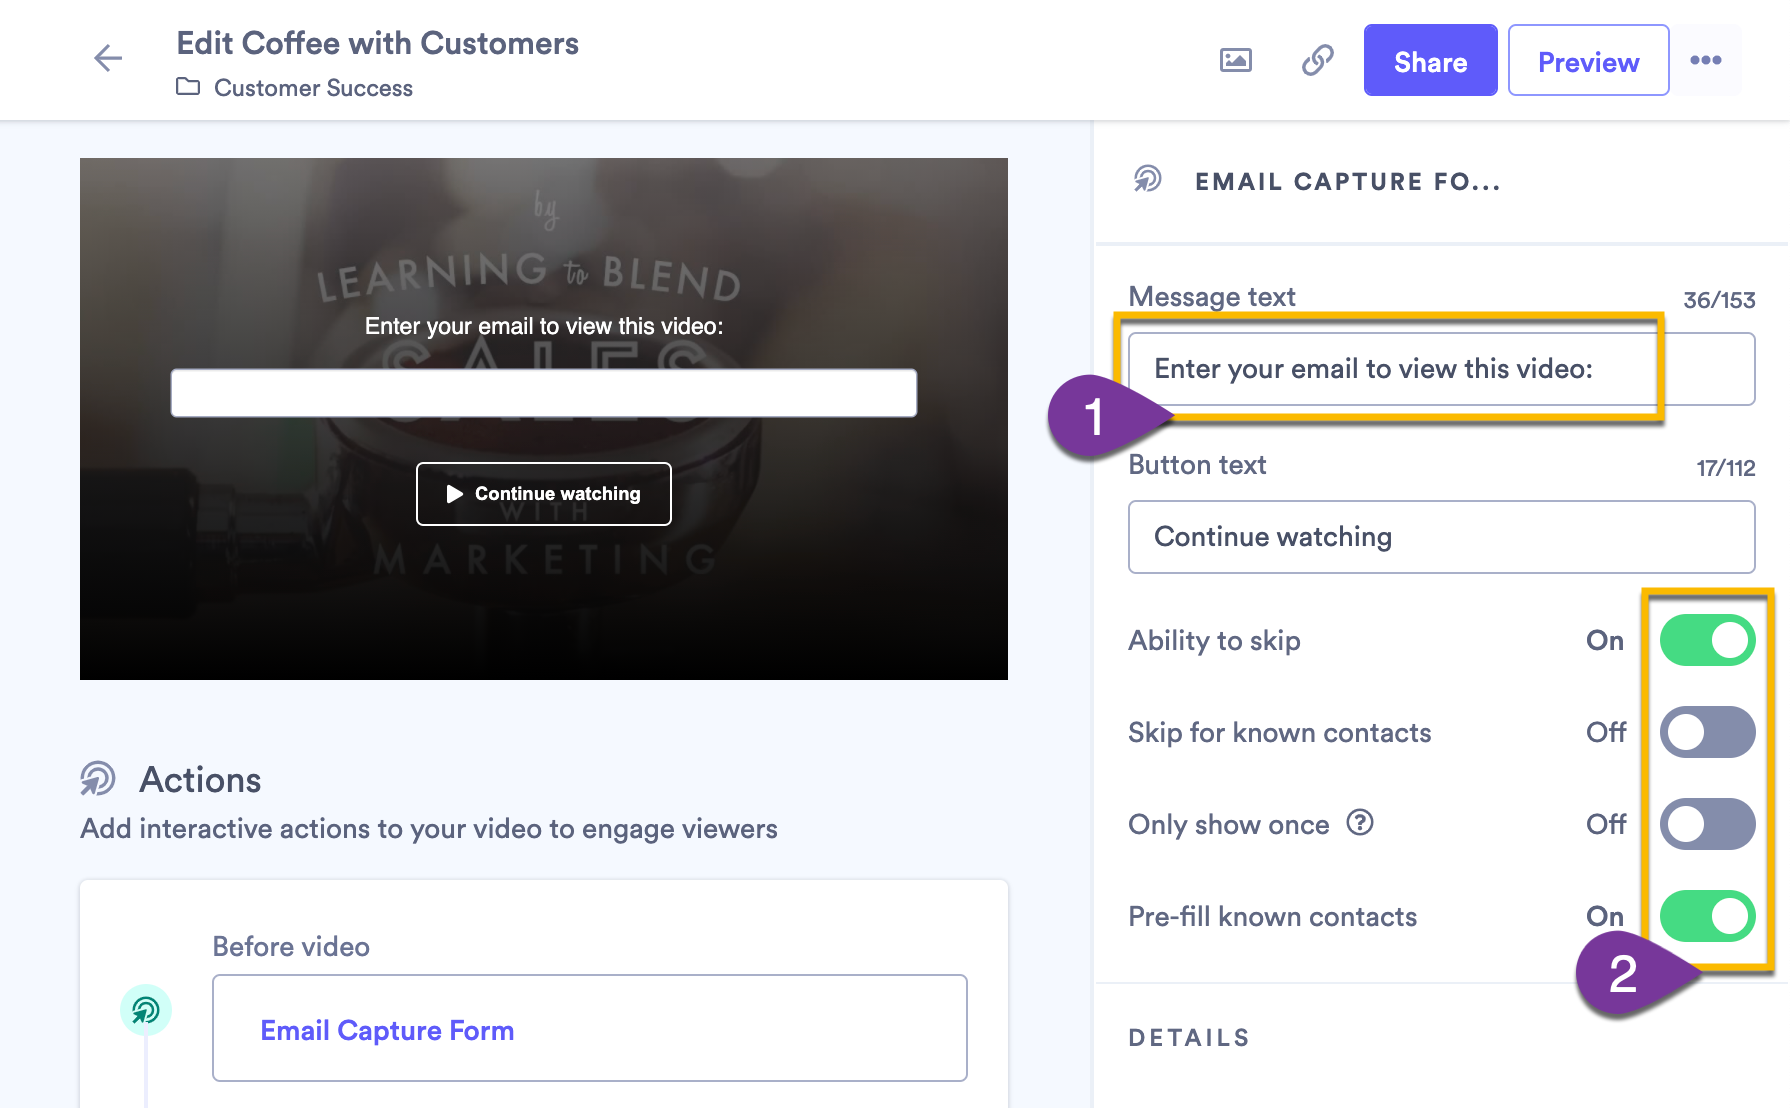Expand the DETAILS section
The height and width of the screenshot is (1108, 1790).
coord(1189,1038)
